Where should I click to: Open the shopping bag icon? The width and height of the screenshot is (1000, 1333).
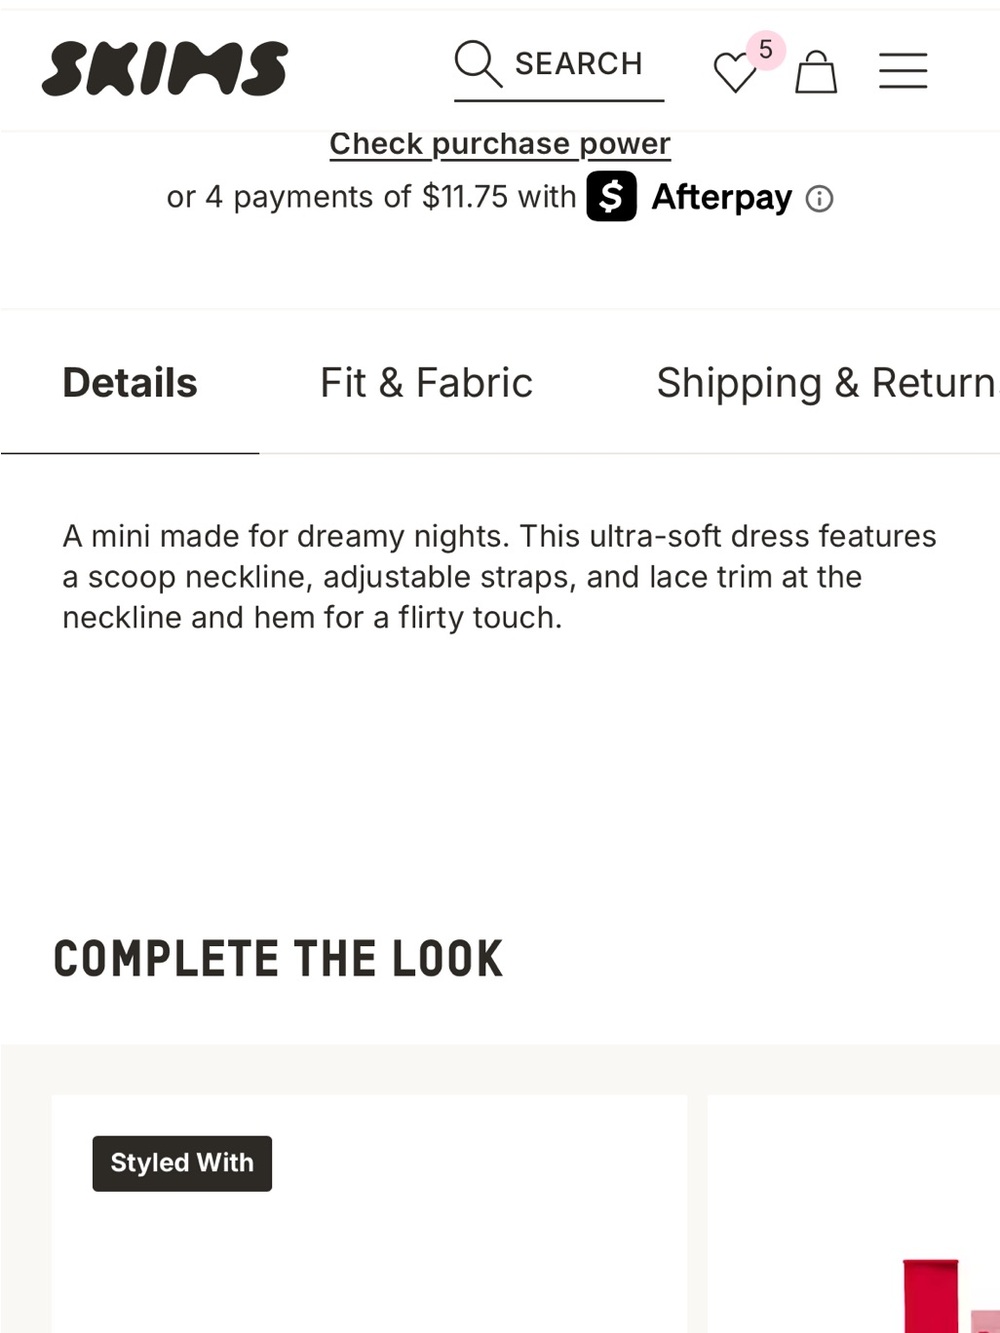click(816, 72)
